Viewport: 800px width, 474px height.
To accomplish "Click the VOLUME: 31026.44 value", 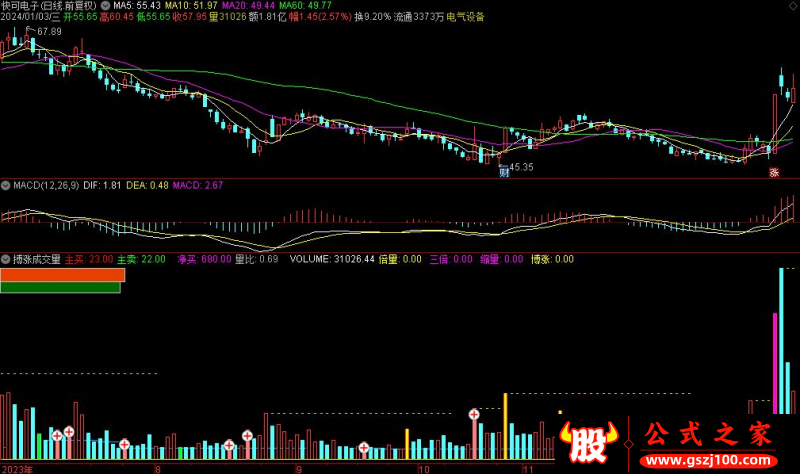I will pos(332,259).
